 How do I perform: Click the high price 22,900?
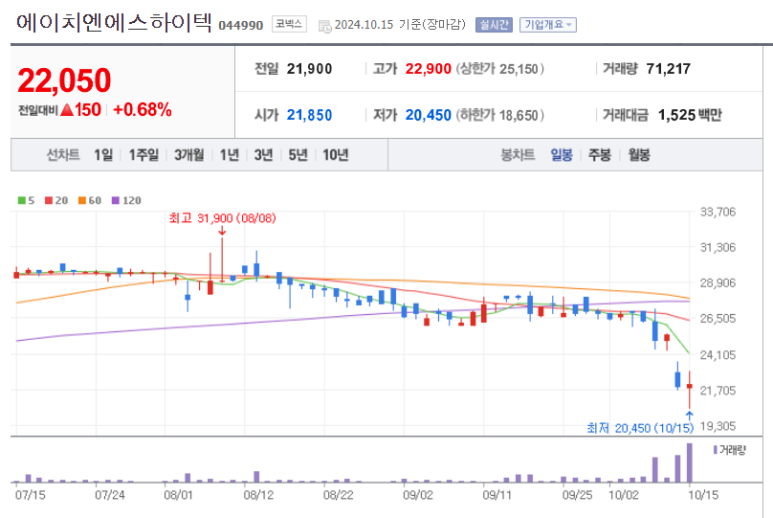click(428, 69)
